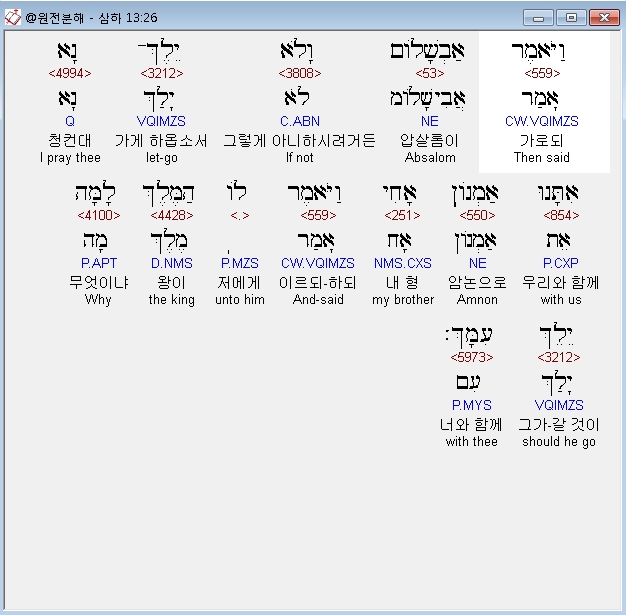This screenshot has height=615, width=626.
Task: Click Strong's number <251>
Action: [402, 216]
